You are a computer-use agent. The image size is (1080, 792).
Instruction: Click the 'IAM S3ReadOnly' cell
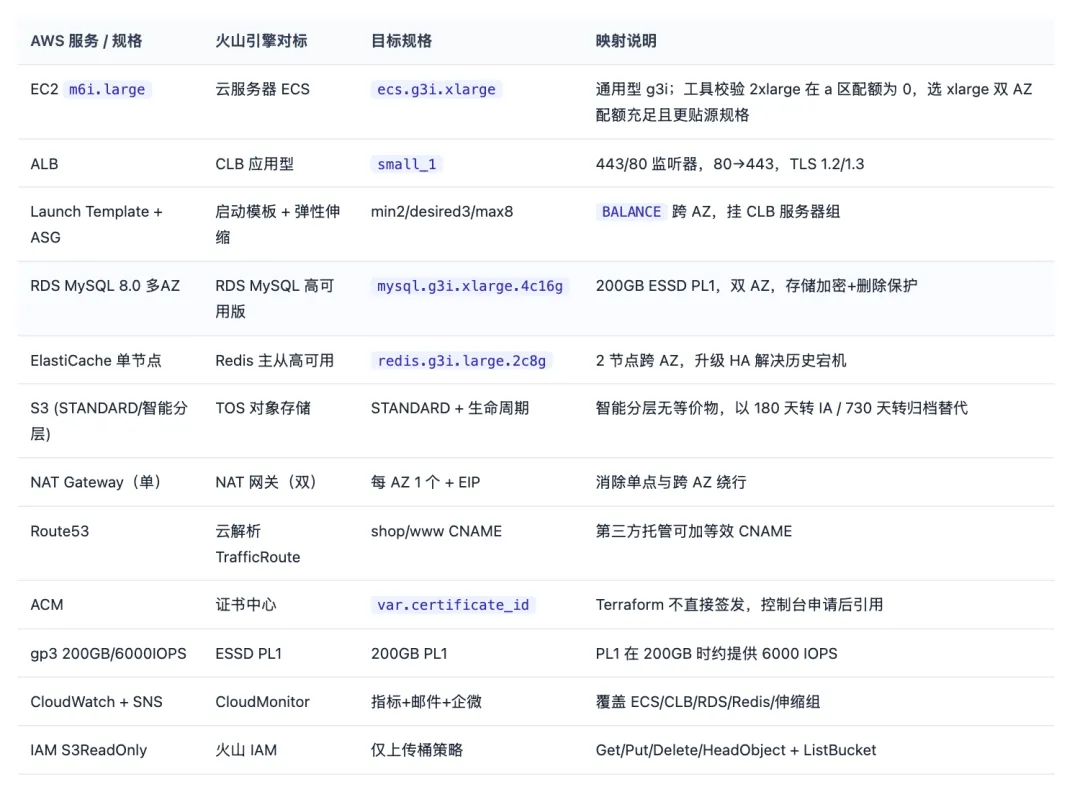[x=88, y=750]
